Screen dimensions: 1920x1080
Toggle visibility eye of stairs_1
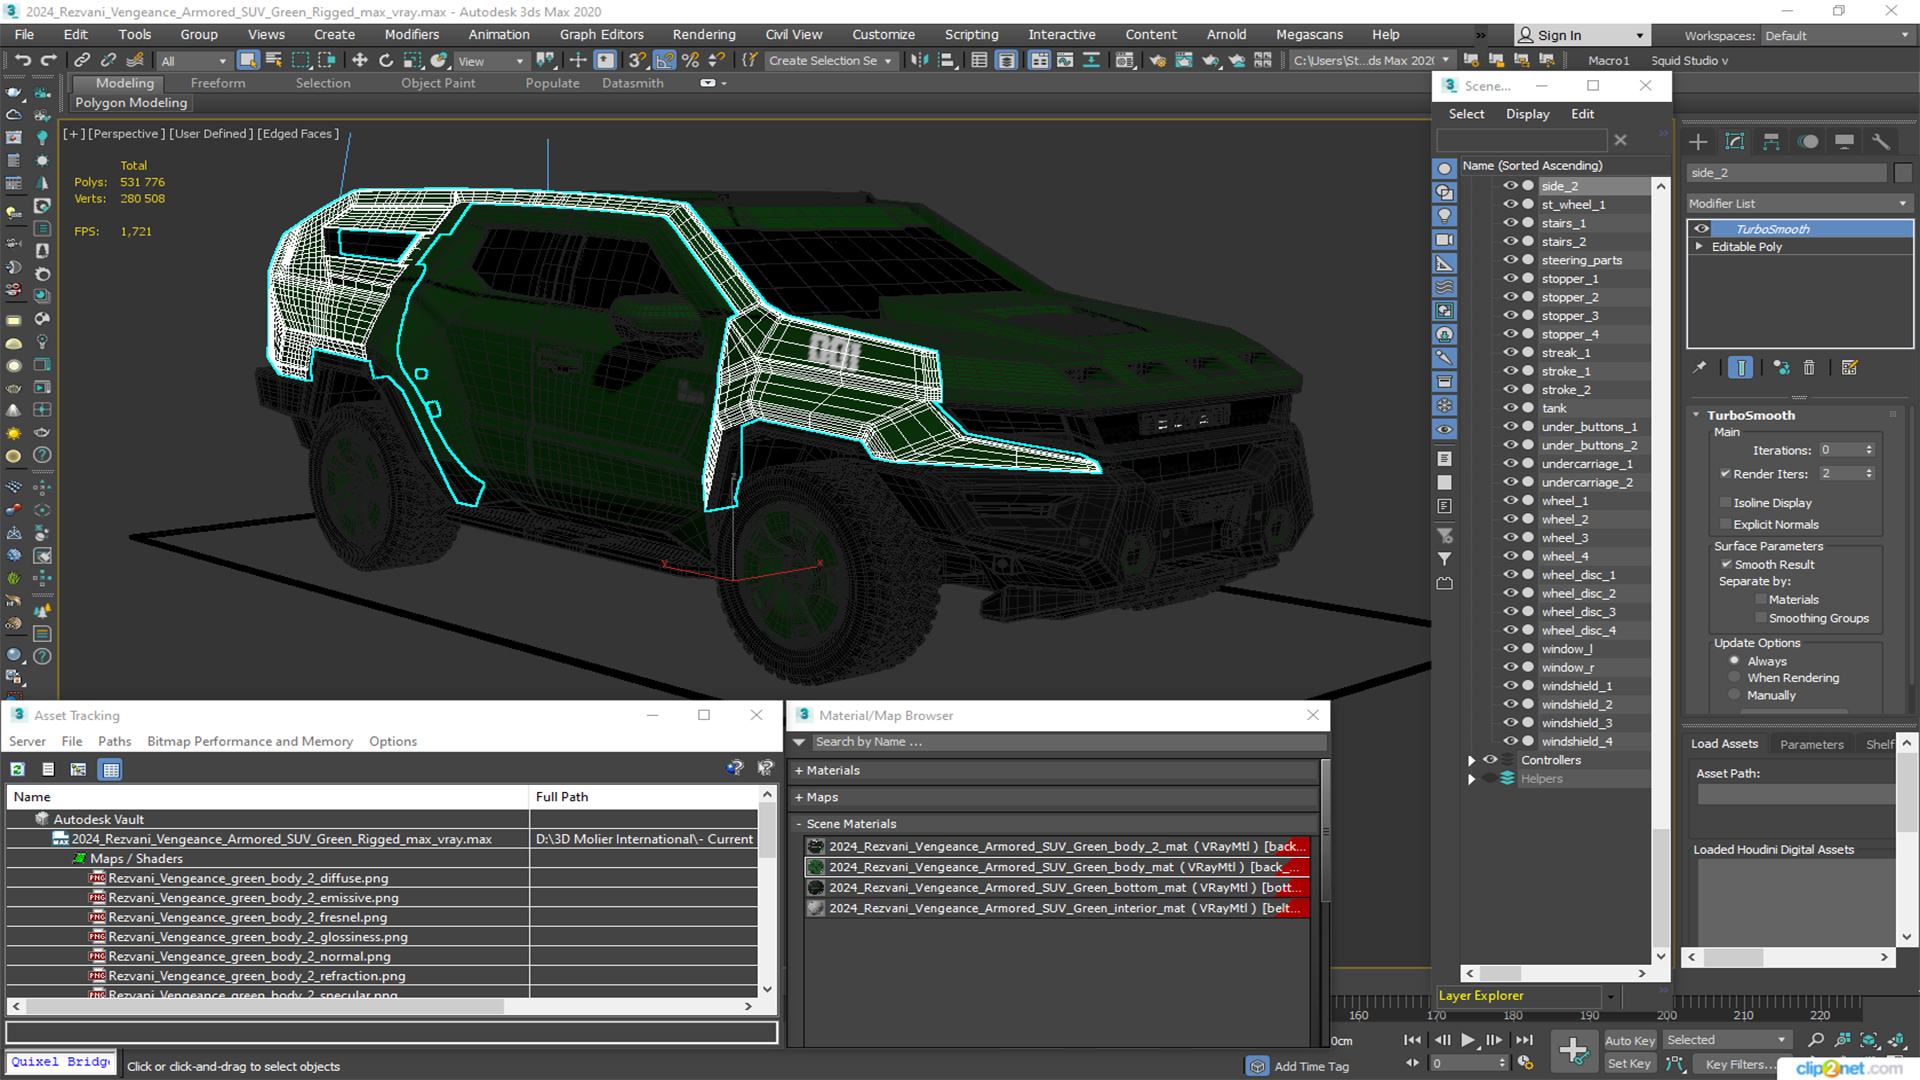1510,223
